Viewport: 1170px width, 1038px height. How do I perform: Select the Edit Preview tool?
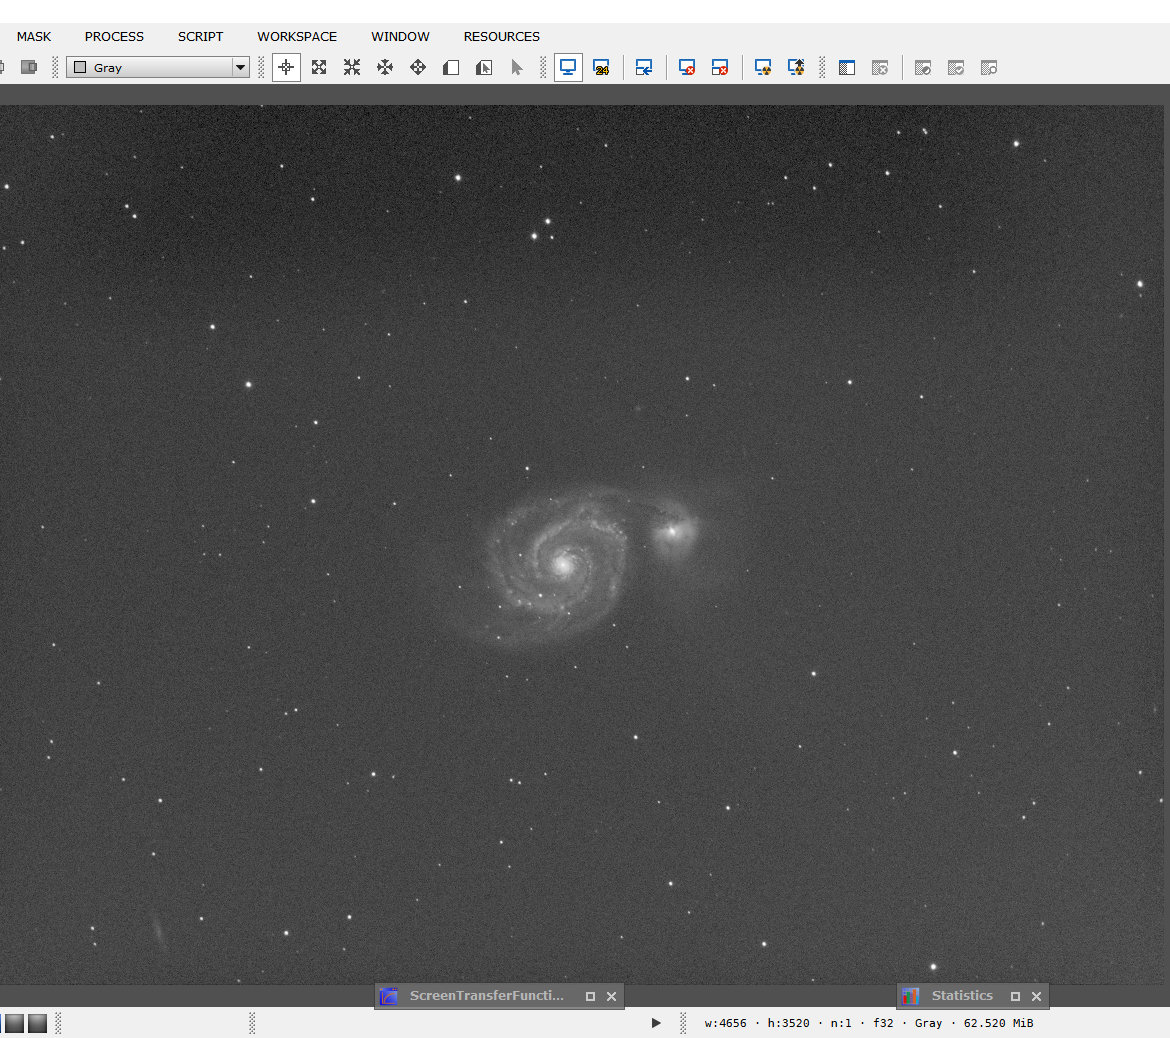484,68
